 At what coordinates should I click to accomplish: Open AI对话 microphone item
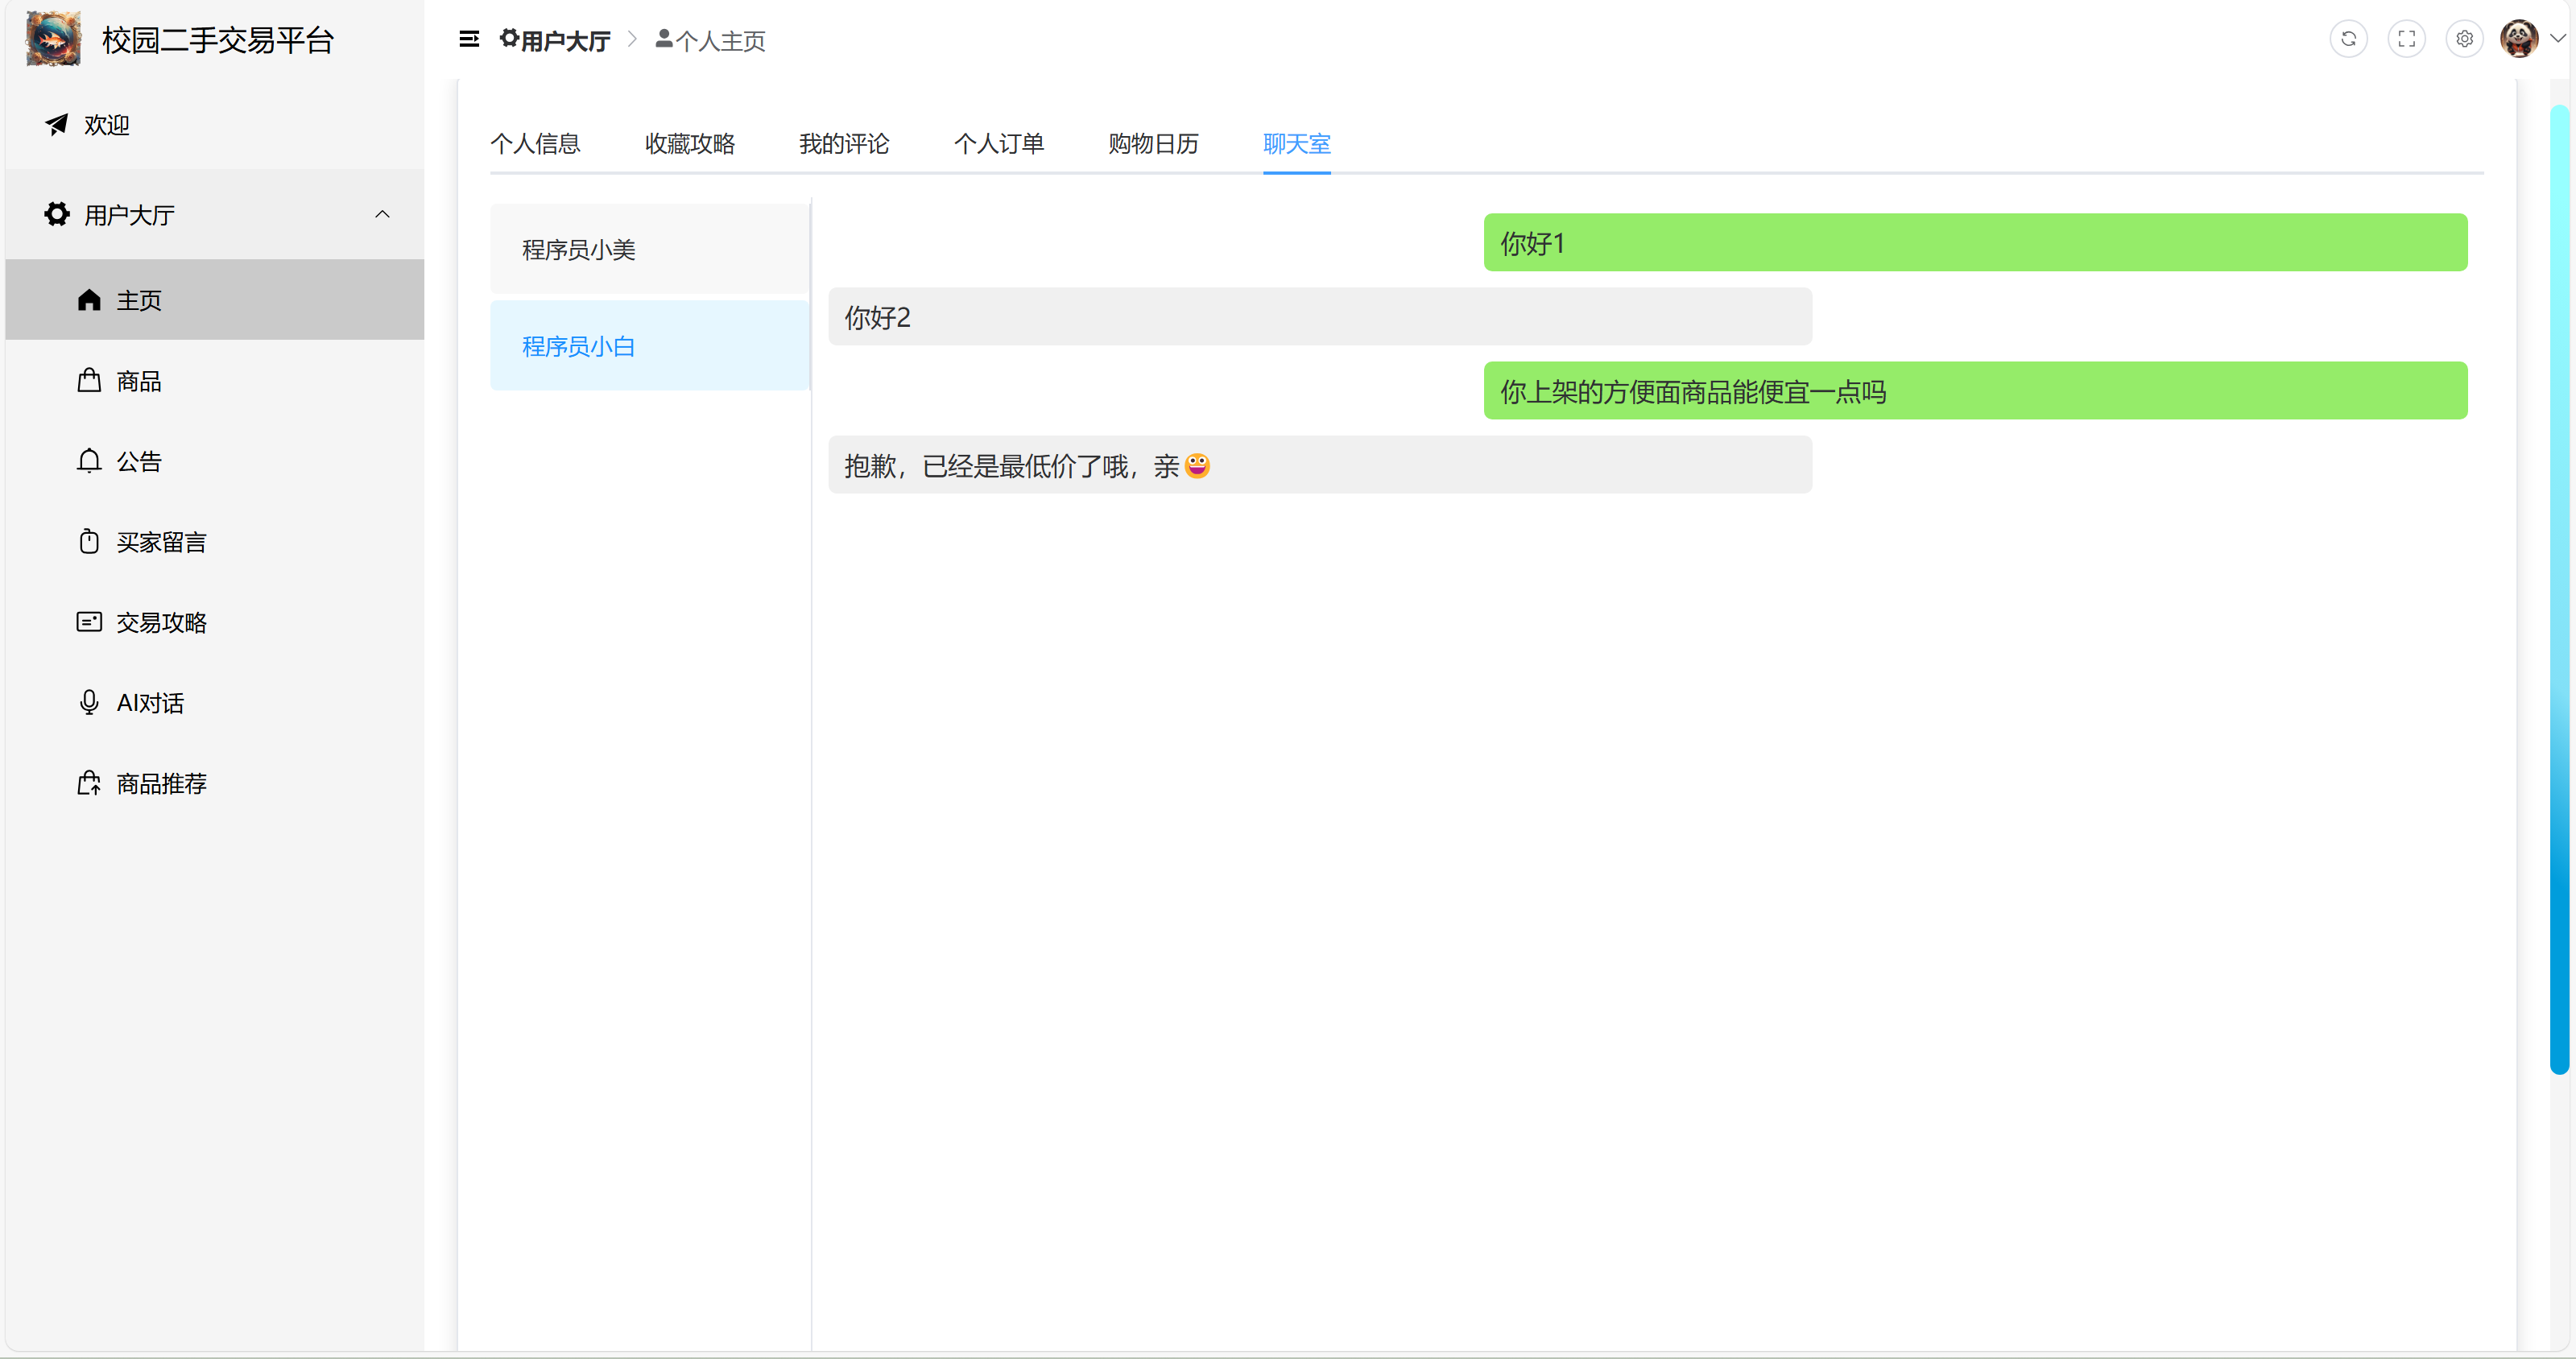[x=149, y=702]
